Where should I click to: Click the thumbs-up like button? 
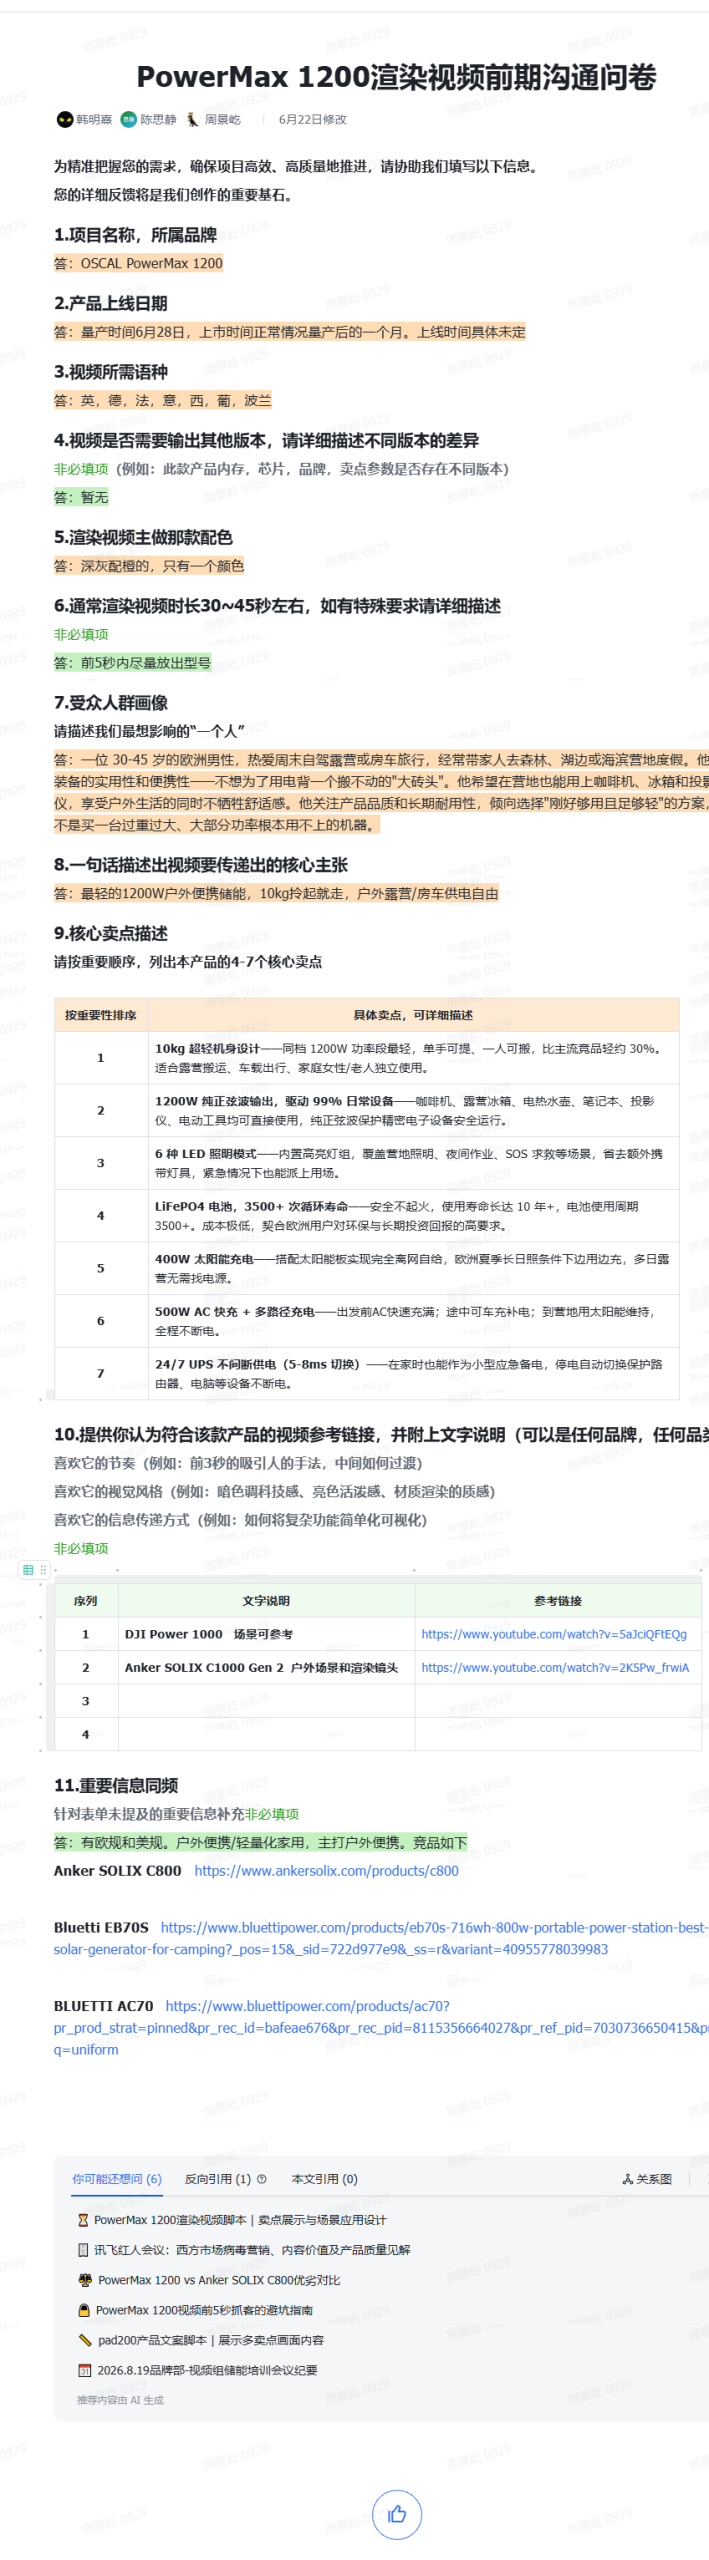point(397,2513)
